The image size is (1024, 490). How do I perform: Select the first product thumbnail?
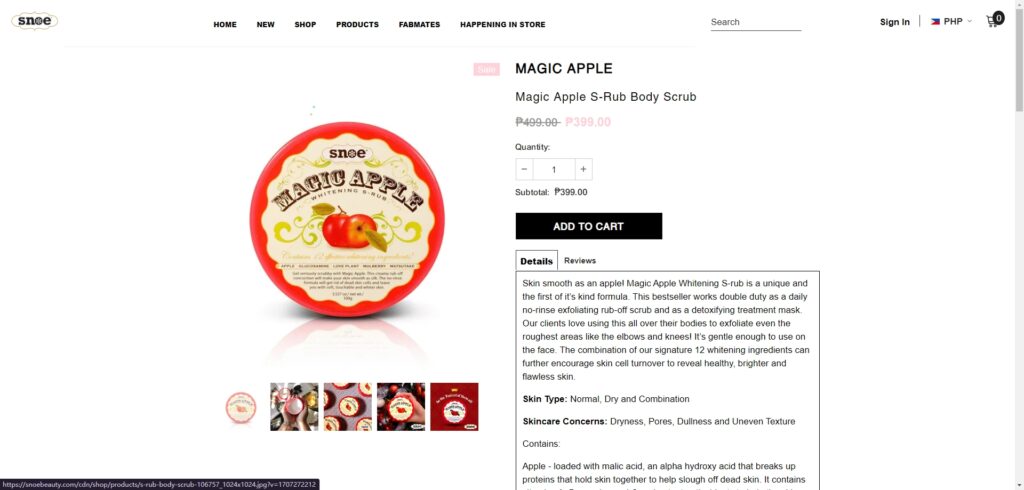241,407
